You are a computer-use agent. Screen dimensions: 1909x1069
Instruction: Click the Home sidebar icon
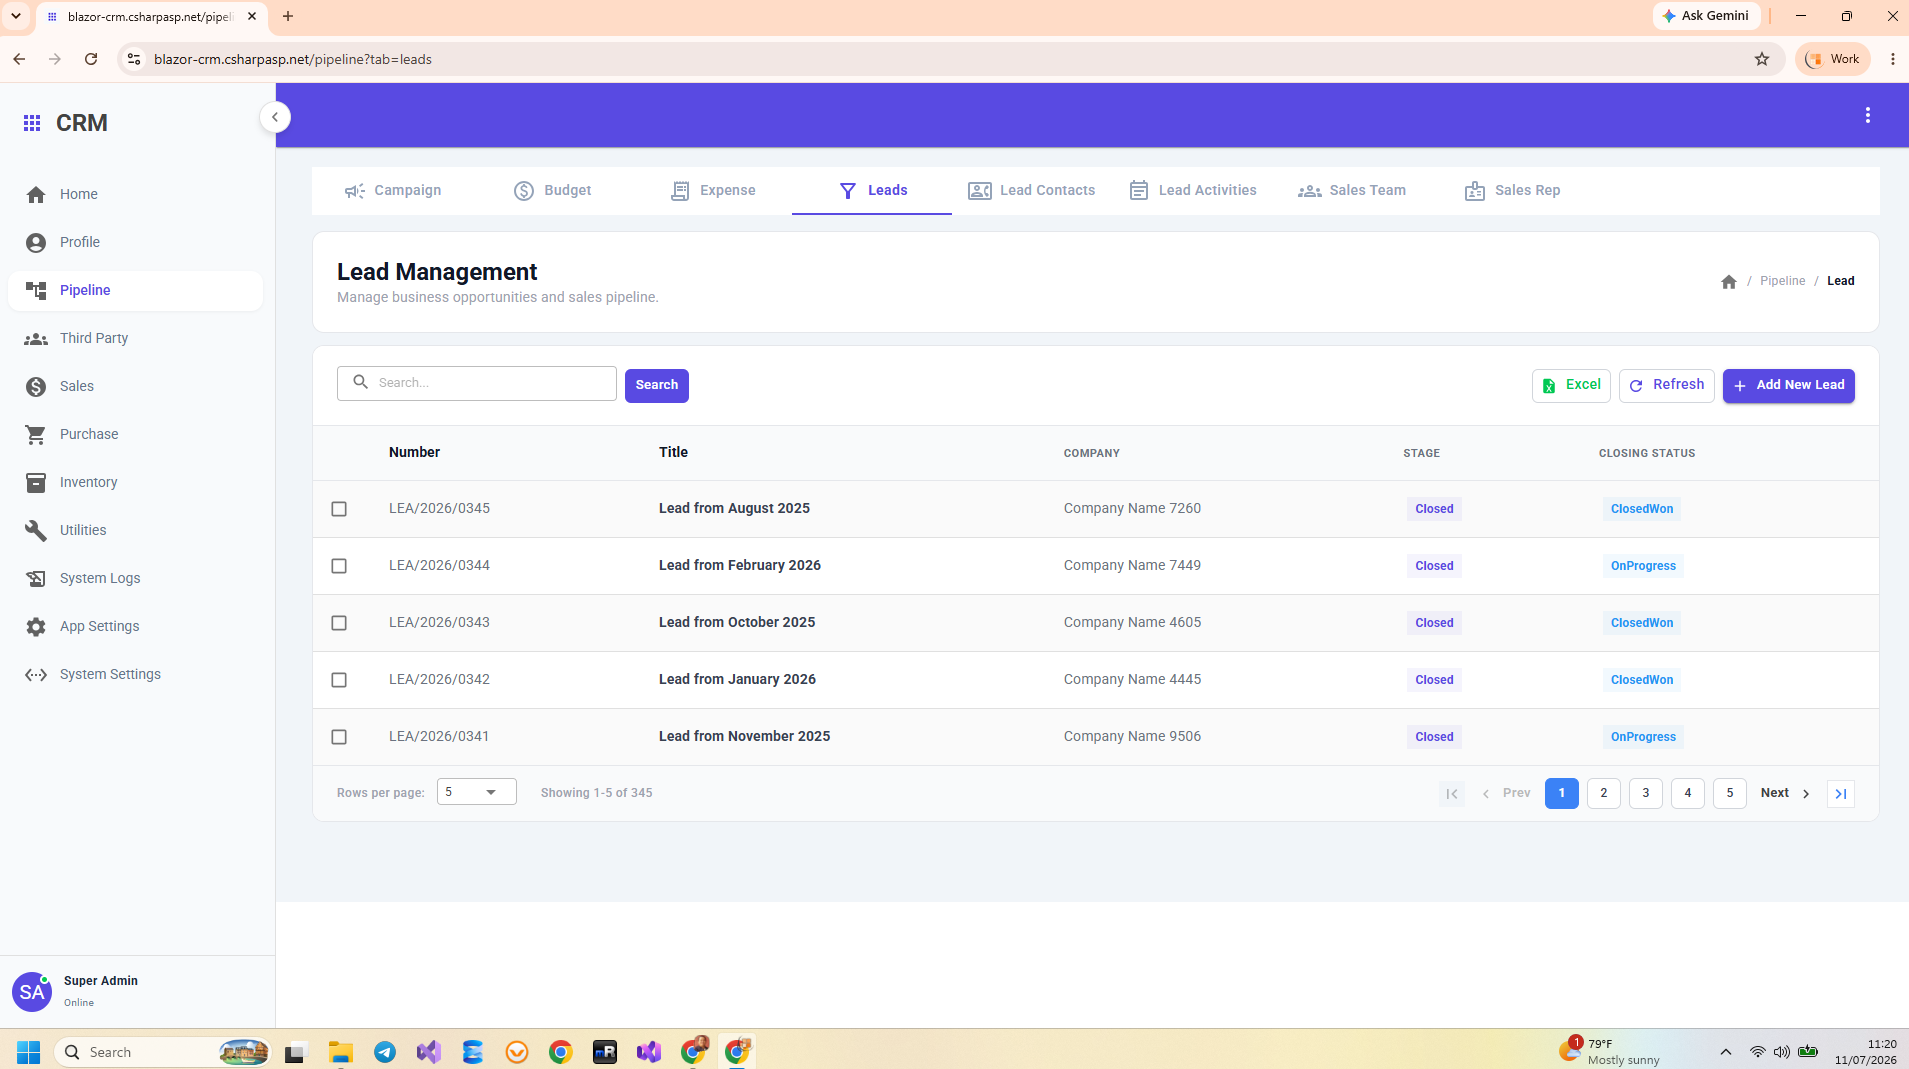click(36, 195)
